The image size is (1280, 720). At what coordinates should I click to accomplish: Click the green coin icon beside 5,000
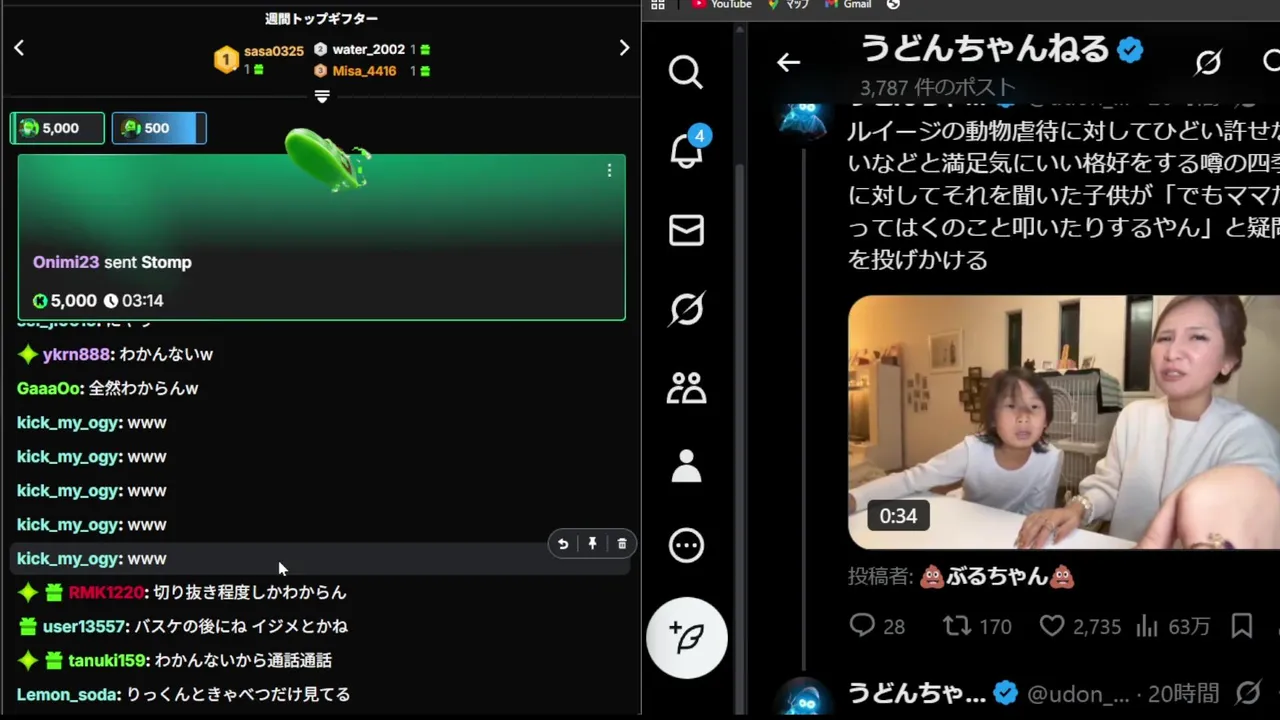point(40,300)
